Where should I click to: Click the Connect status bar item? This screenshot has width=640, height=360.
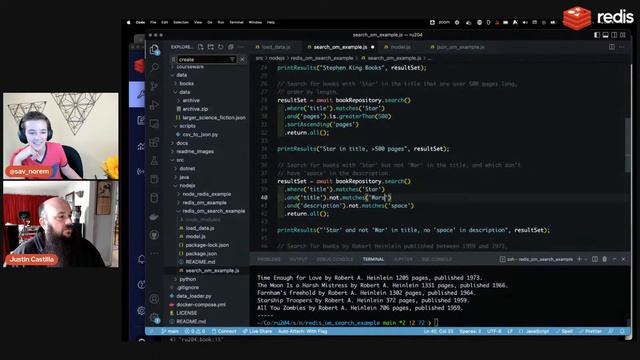pyautogui.click(x=224, y=331)
